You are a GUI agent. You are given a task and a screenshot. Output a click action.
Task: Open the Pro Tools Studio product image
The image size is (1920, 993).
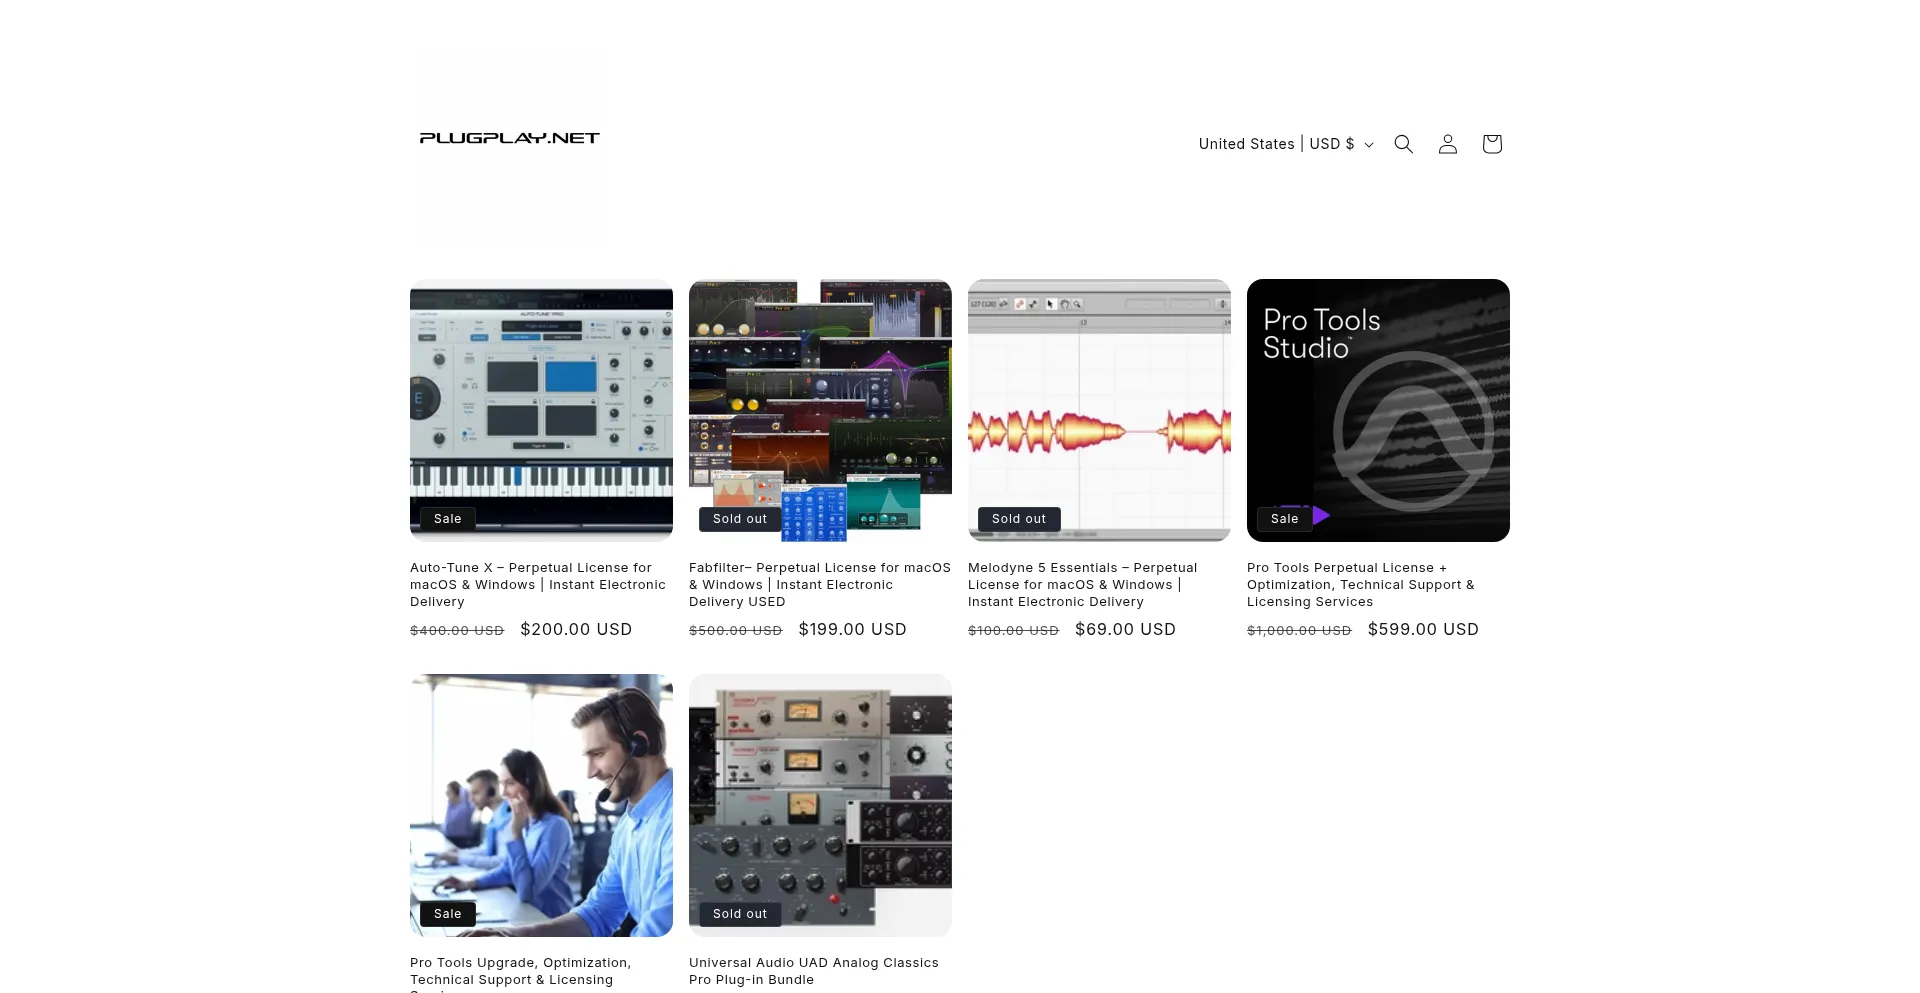coord(1378,410)
